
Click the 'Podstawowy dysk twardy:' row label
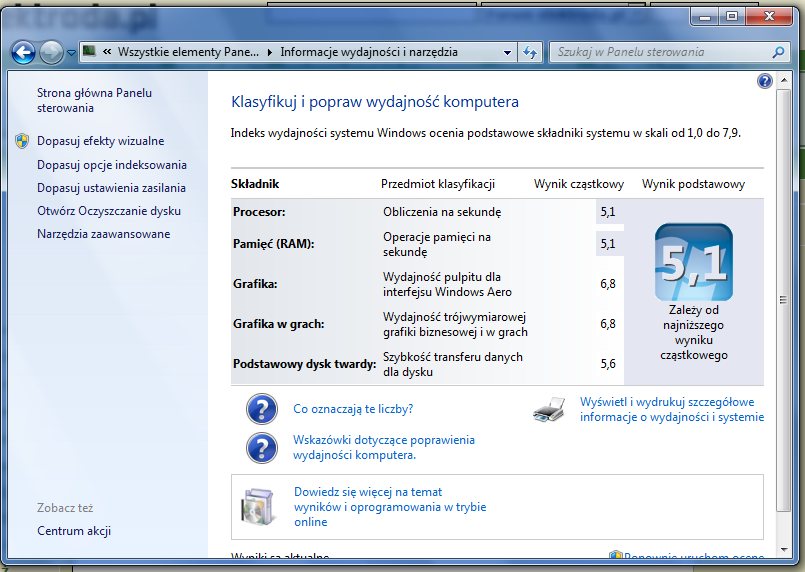click(x=304, y=364)
